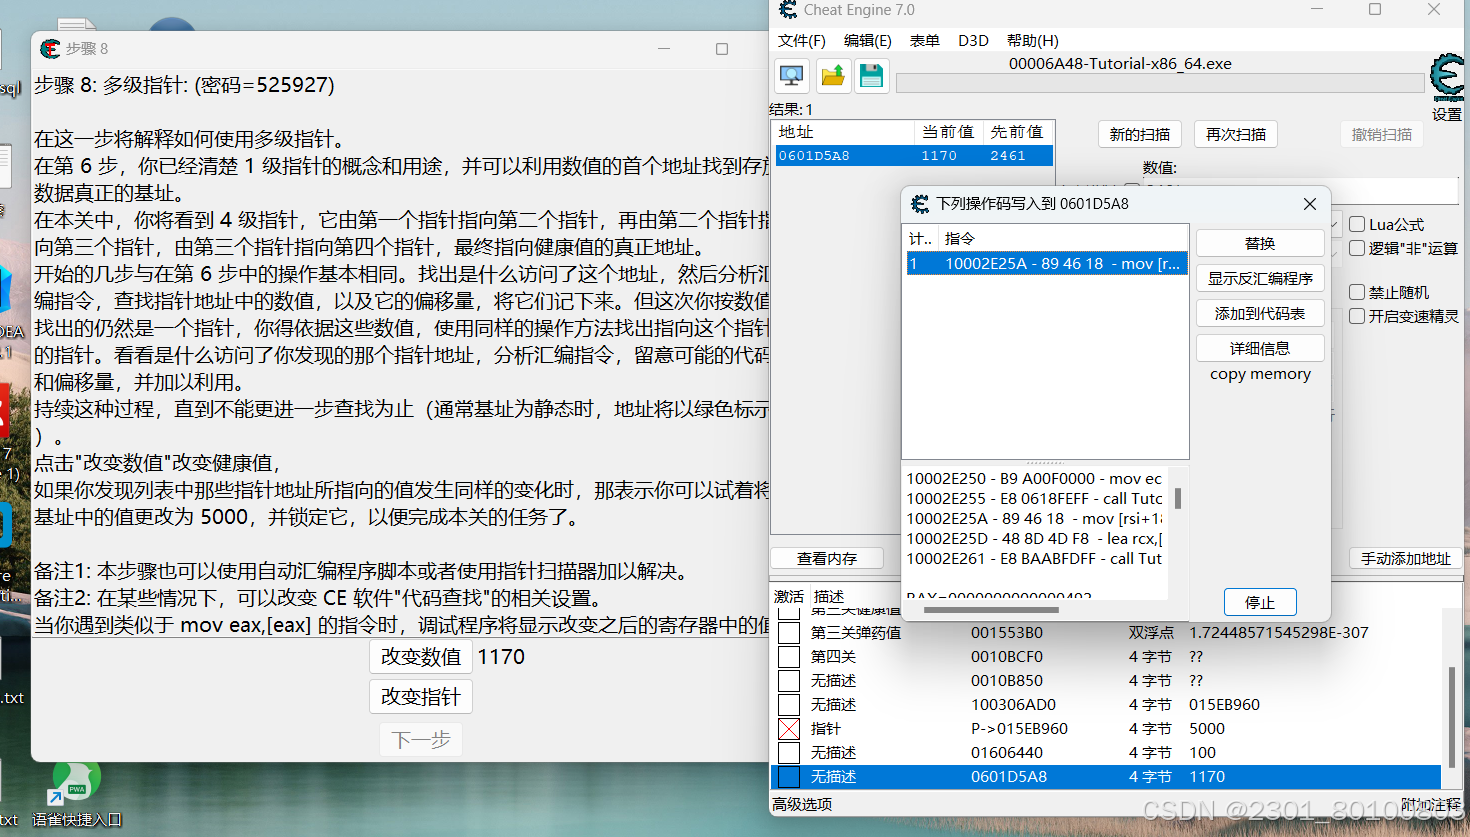Click disassembly line 10002E25D lea rcx
Screen dimensions: 1470x837
1034,539
